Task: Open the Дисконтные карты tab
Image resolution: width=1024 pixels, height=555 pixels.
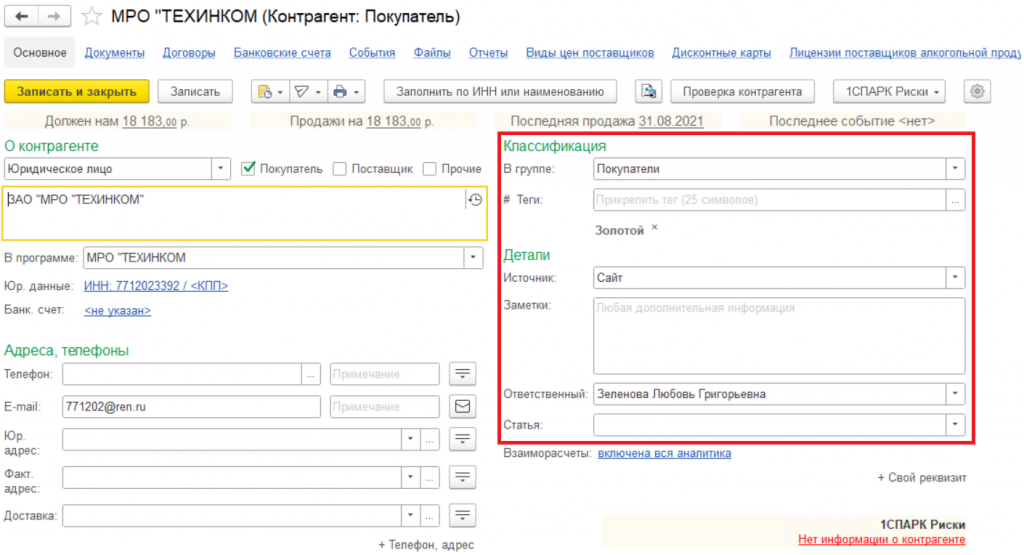Action: tap(721, 52)
